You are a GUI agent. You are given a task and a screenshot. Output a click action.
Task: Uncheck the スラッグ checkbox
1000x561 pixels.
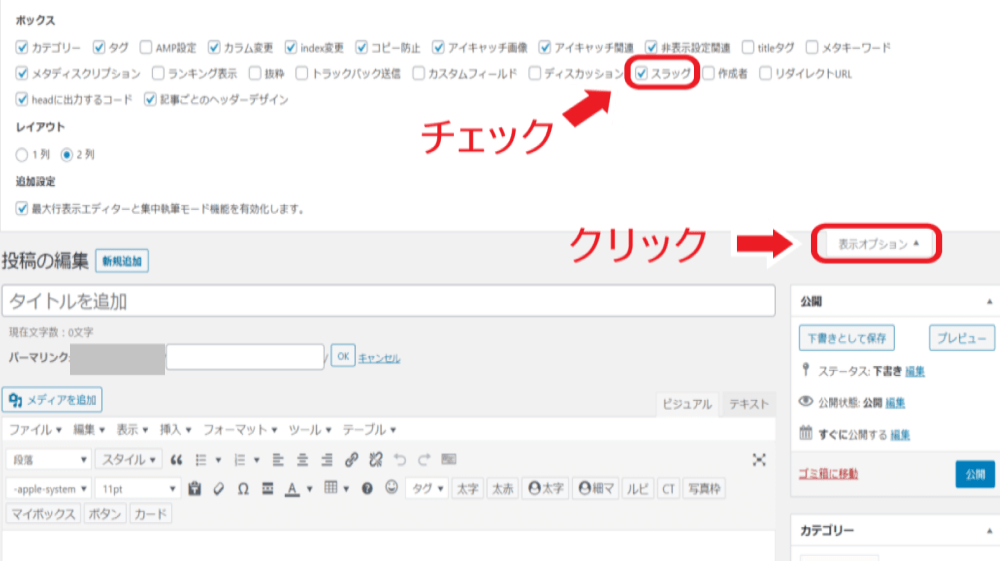tap(642, 73)
